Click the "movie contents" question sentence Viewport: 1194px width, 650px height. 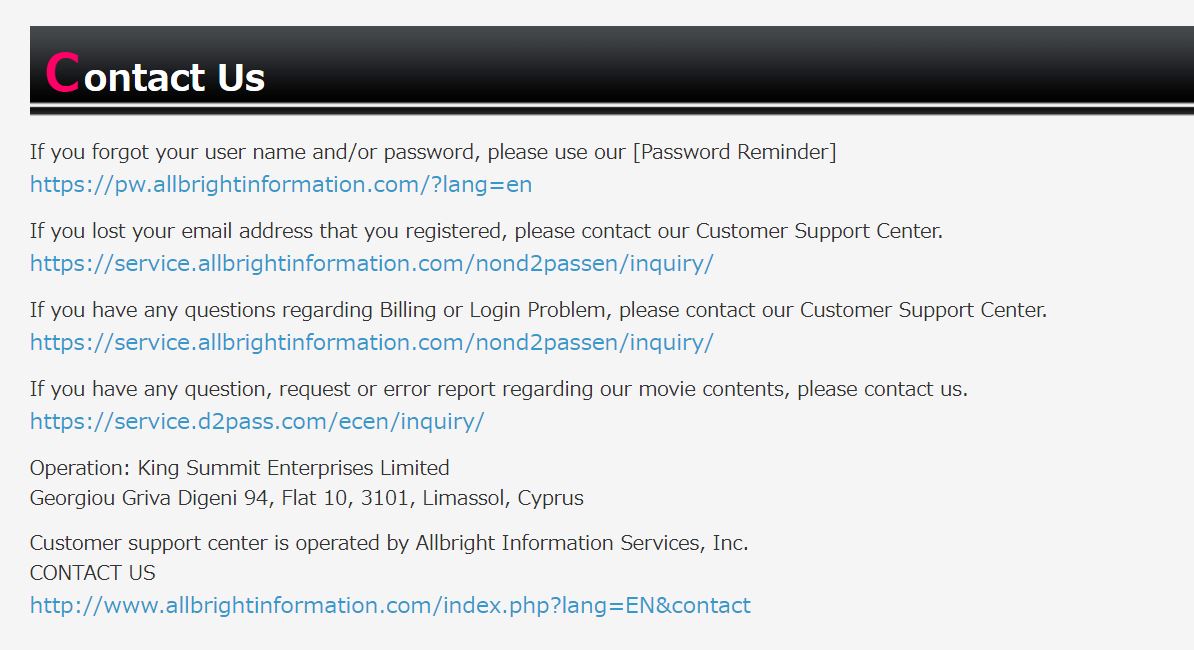499,390
